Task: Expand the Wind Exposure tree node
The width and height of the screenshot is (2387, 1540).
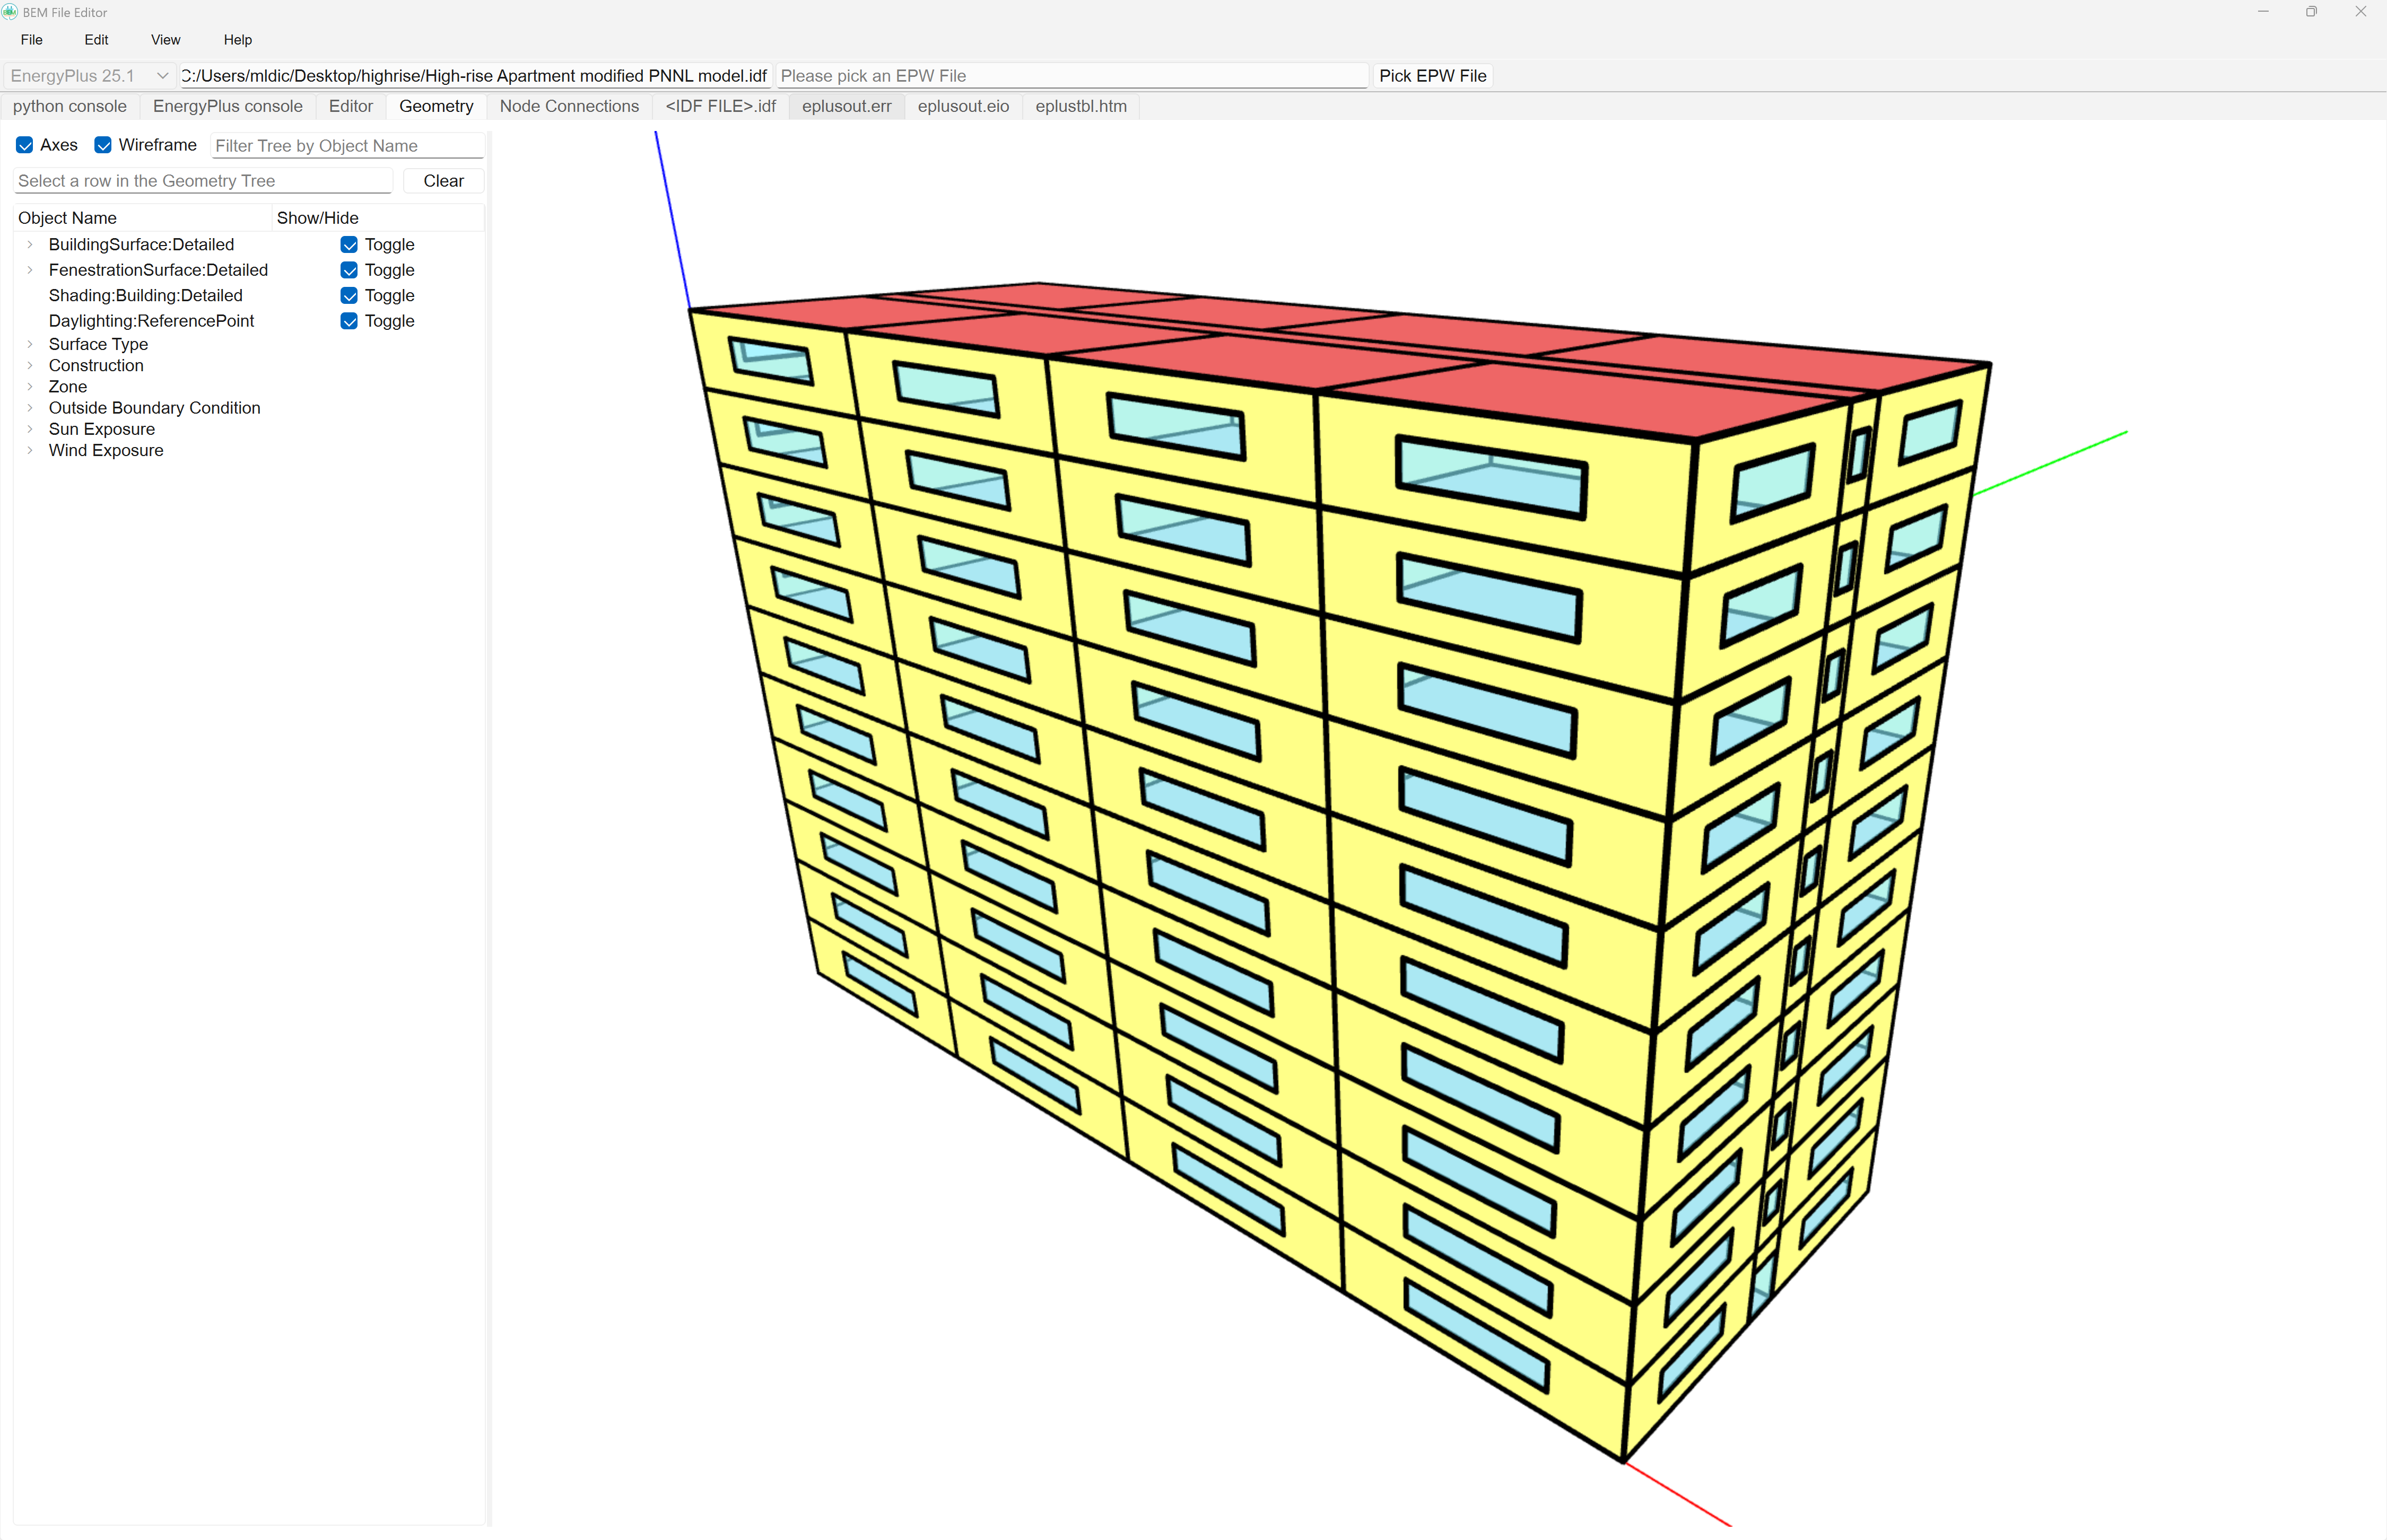Action: (30, 451)
